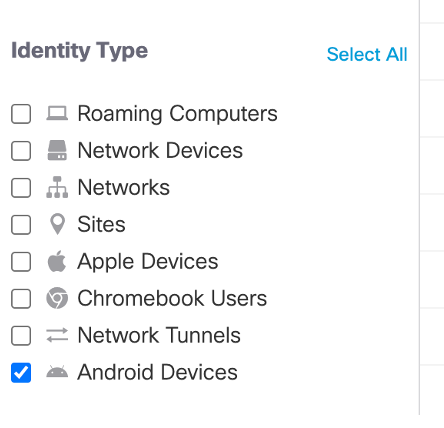Check the Apple Devices checkbox
This screenshot has width=444, height=428.
[x=21, y=261]
